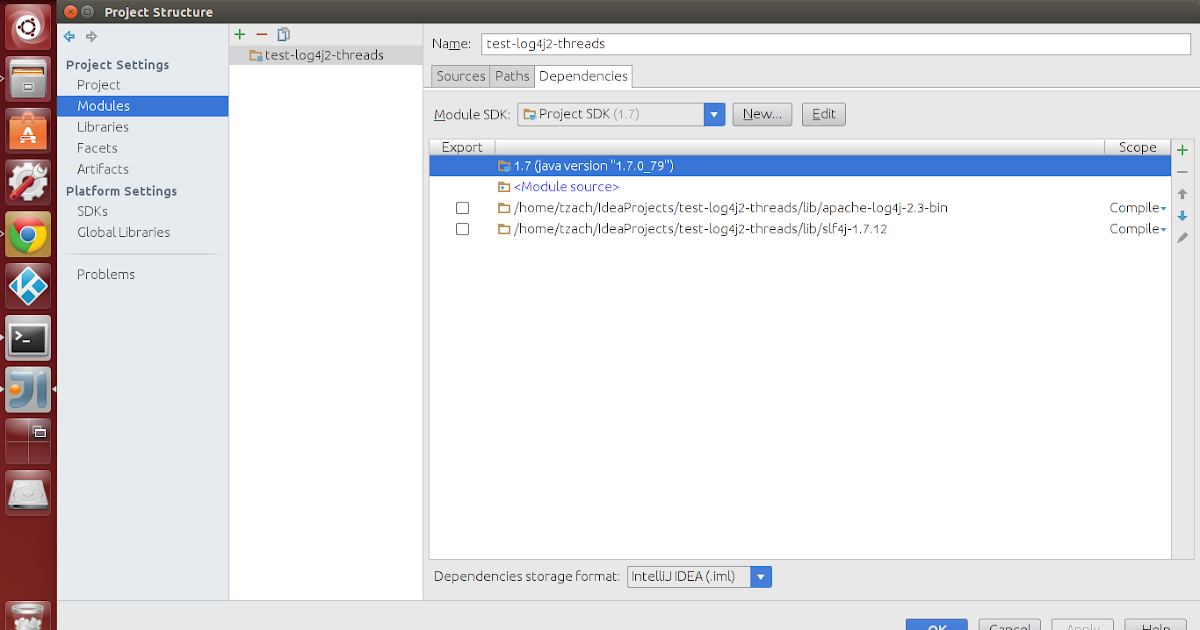1200x630 pixels.
Task: Click the Module source folder icon
Action: [x=504, y=187]
